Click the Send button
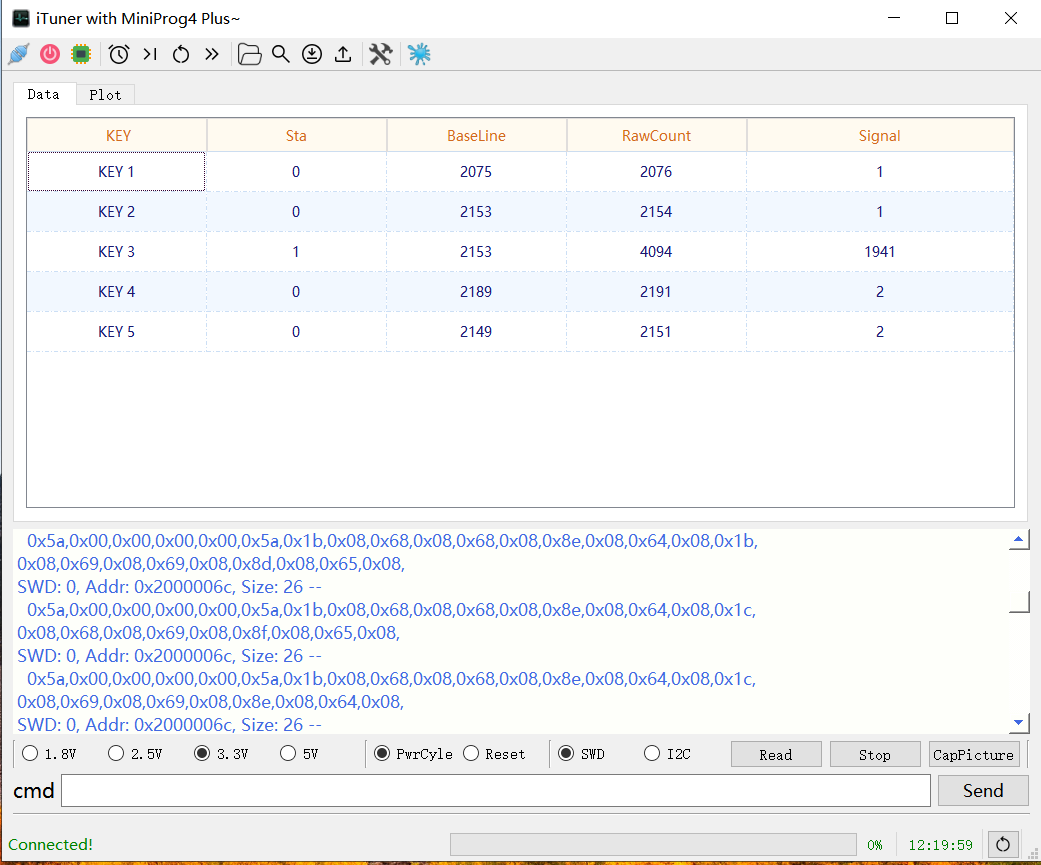The width and height of the screenshot is (1041, 865). 983,791
